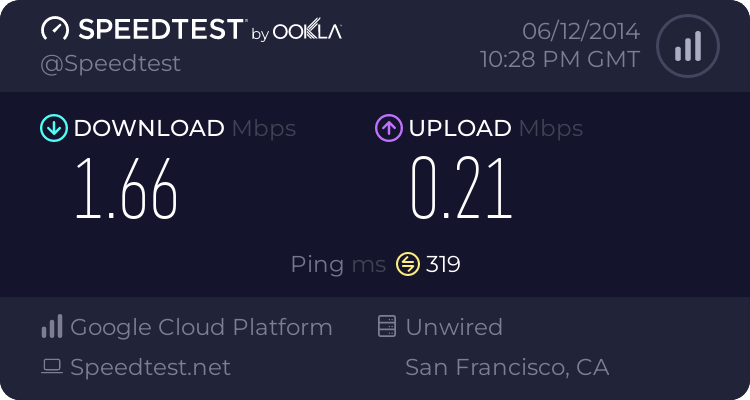Image resolution: width=750 pixels, height=400 pixels.
Task: Click the DOWNLOAD Mbps label
Action: (185, 129)
